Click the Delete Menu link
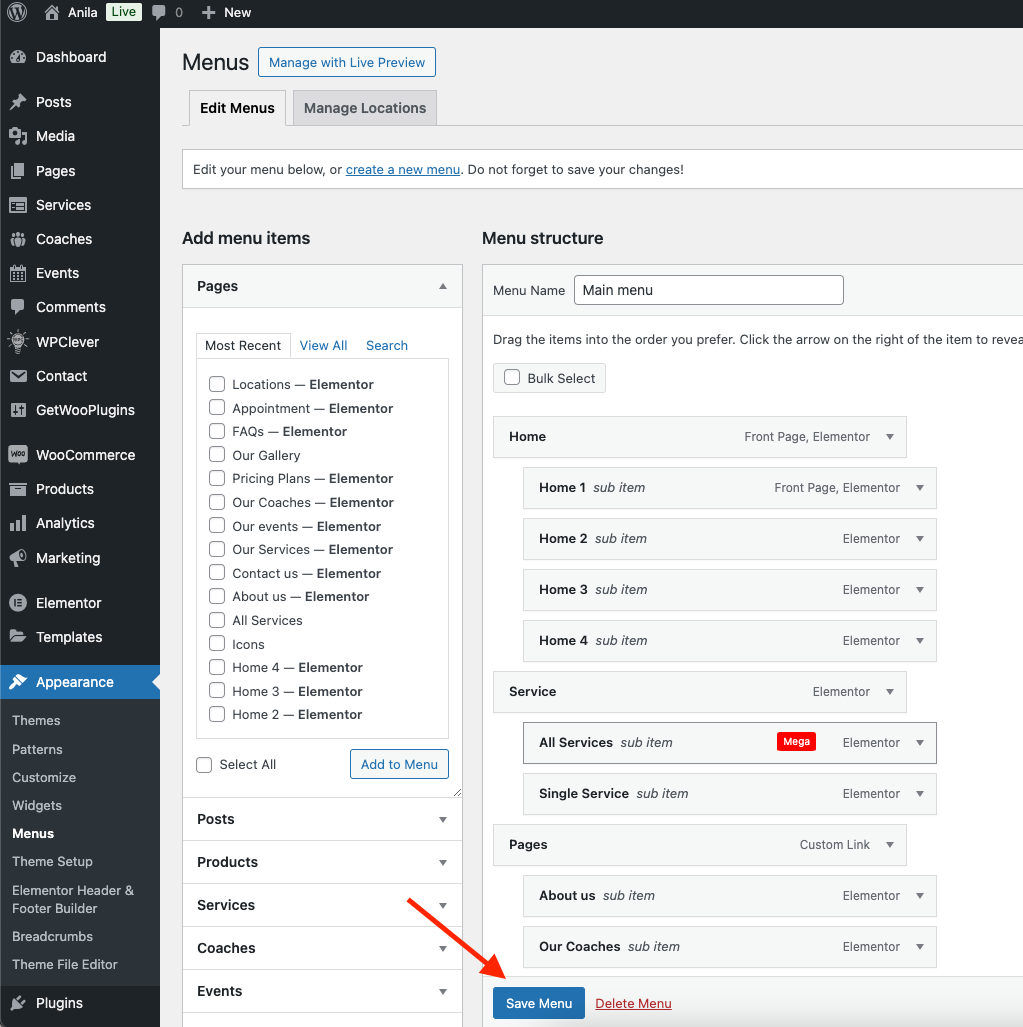Screen dimensions: 1023x1027 (633, 1004)
